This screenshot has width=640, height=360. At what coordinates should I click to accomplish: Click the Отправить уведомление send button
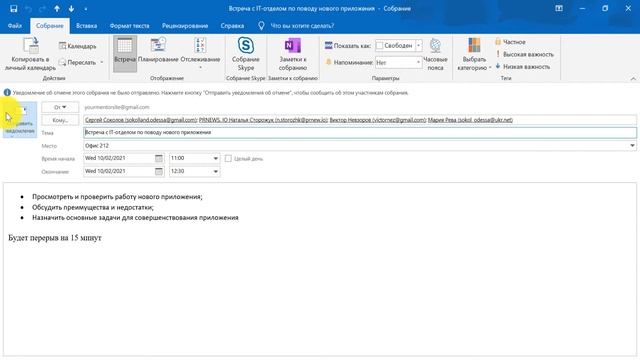coord(20,120)
